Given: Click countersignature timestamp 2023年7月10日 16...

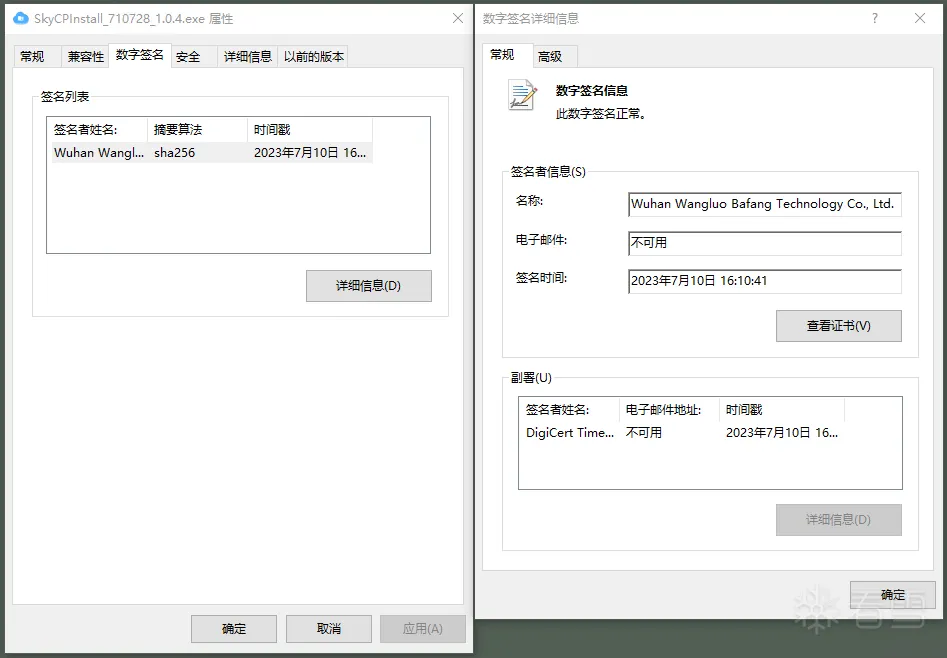Looking at the screenshot, I should [782, 433].
